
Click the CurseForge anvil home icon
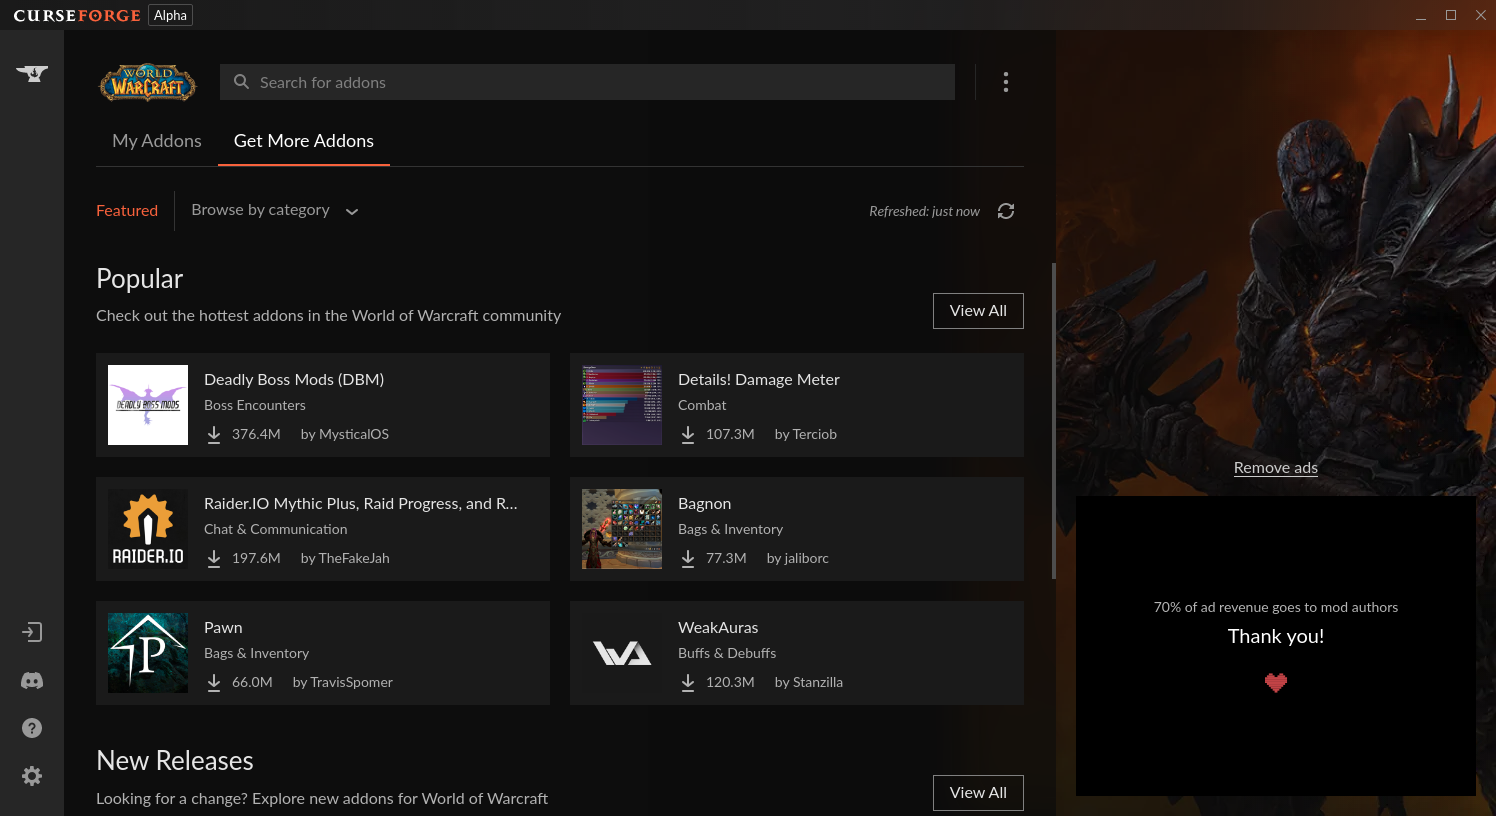click(32, 73)
